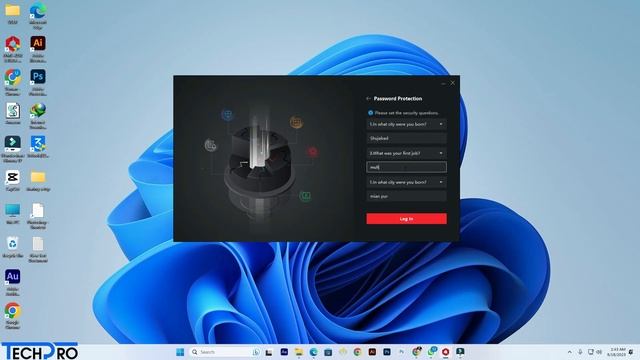Click the taskbar Search box
Image resolution: width=640 pixels, height=360 pixels.
(225, 352)
